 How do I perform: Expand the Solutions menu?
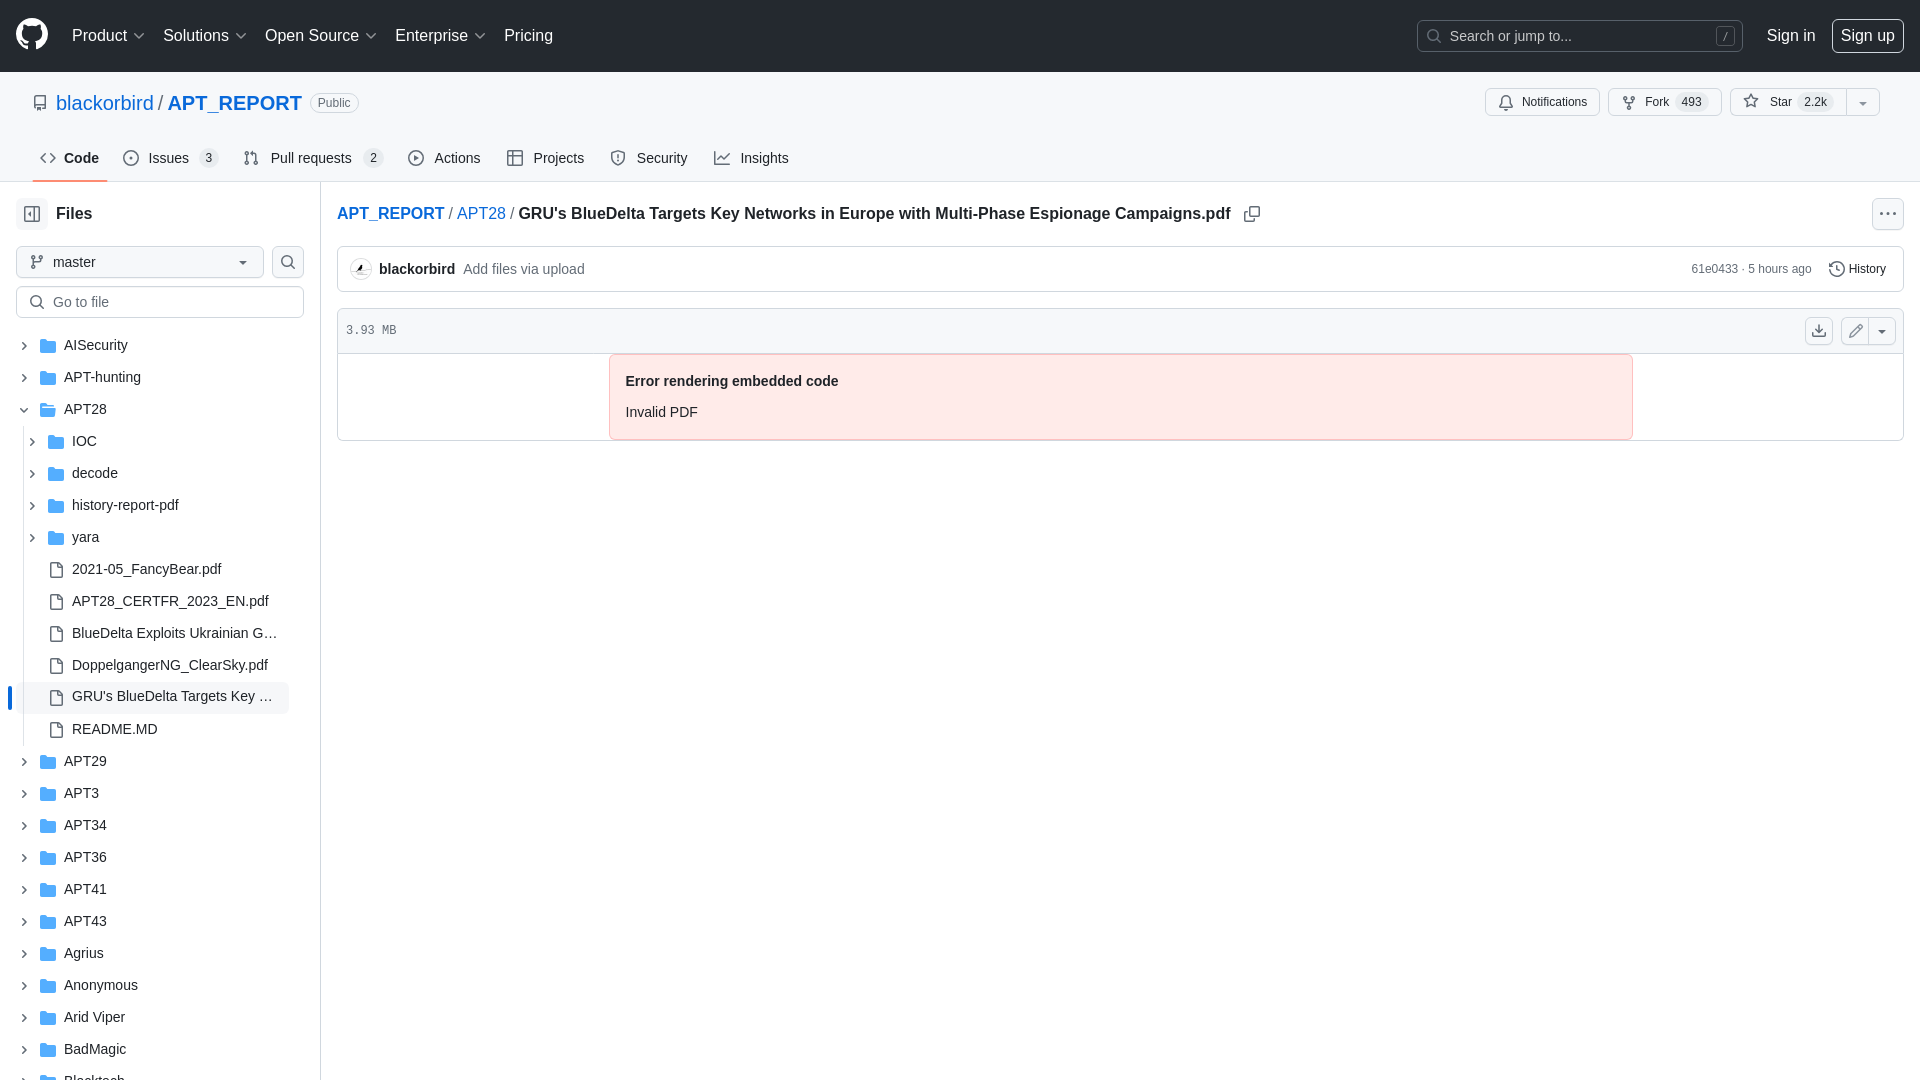(x=205, y=35)
